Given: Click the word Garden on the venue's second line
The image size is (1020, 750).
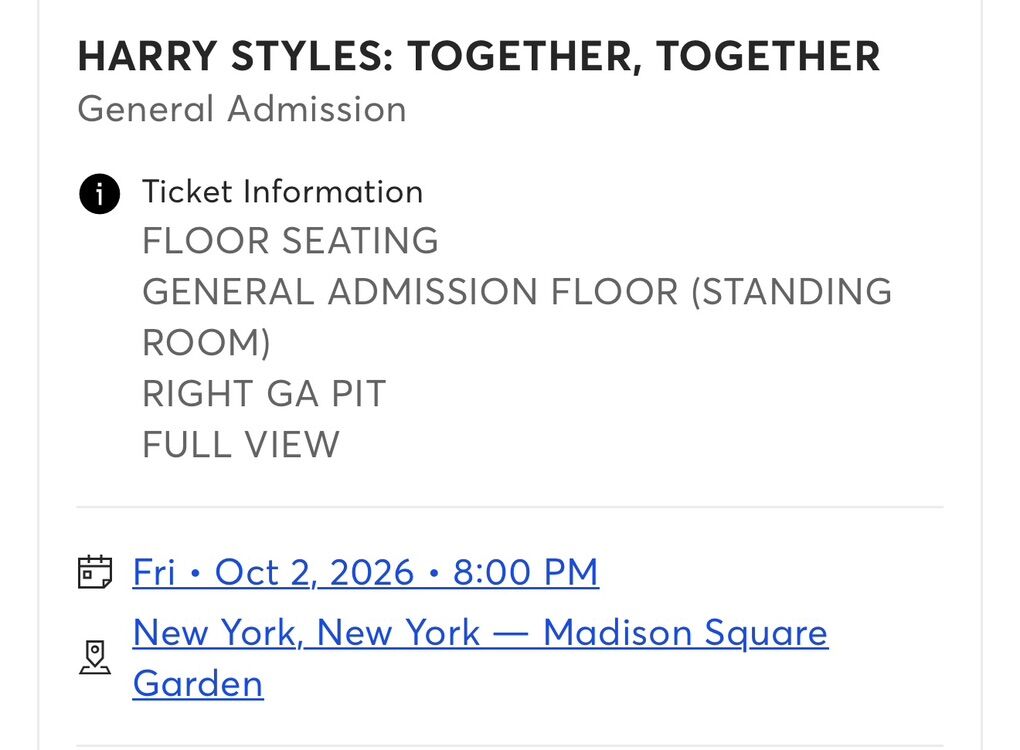Looking at the screenshot, I should (x=198, y=684).
